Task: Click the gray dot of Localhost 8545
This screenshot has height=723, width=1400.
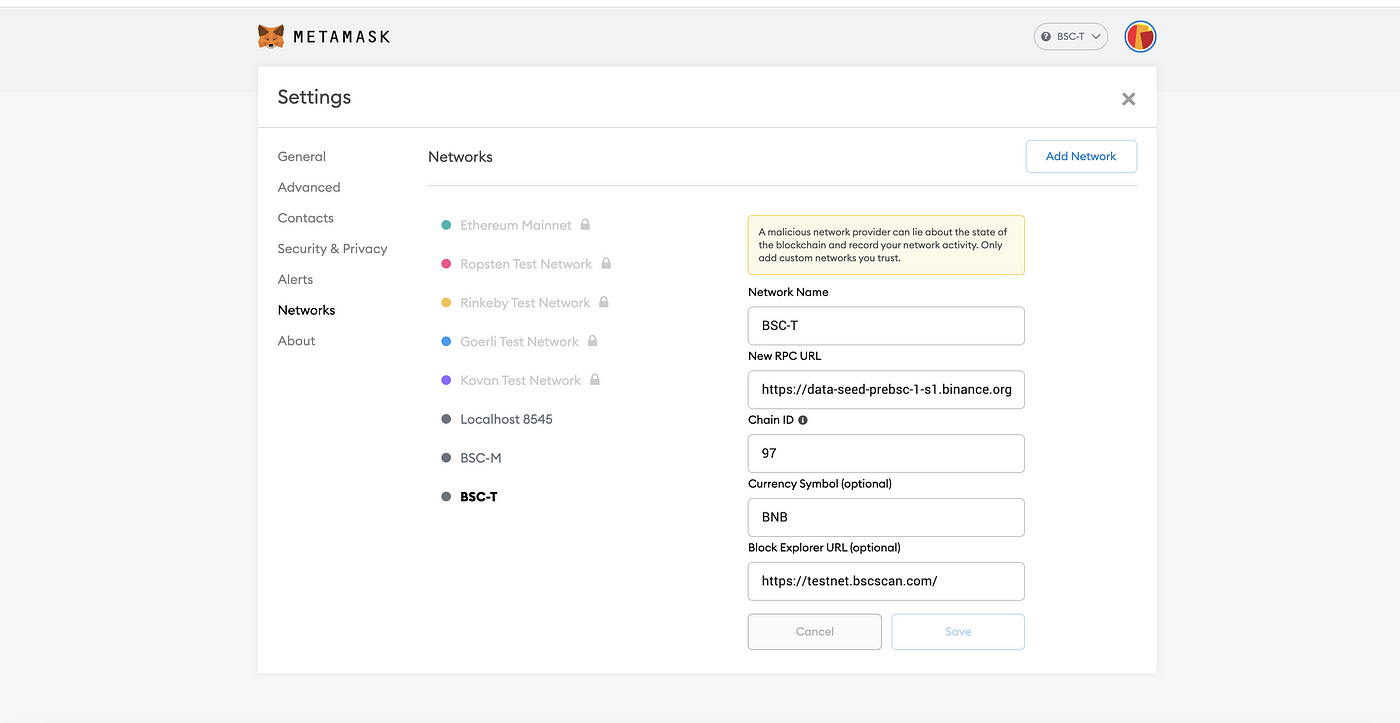Action: [x=446, y=419]
